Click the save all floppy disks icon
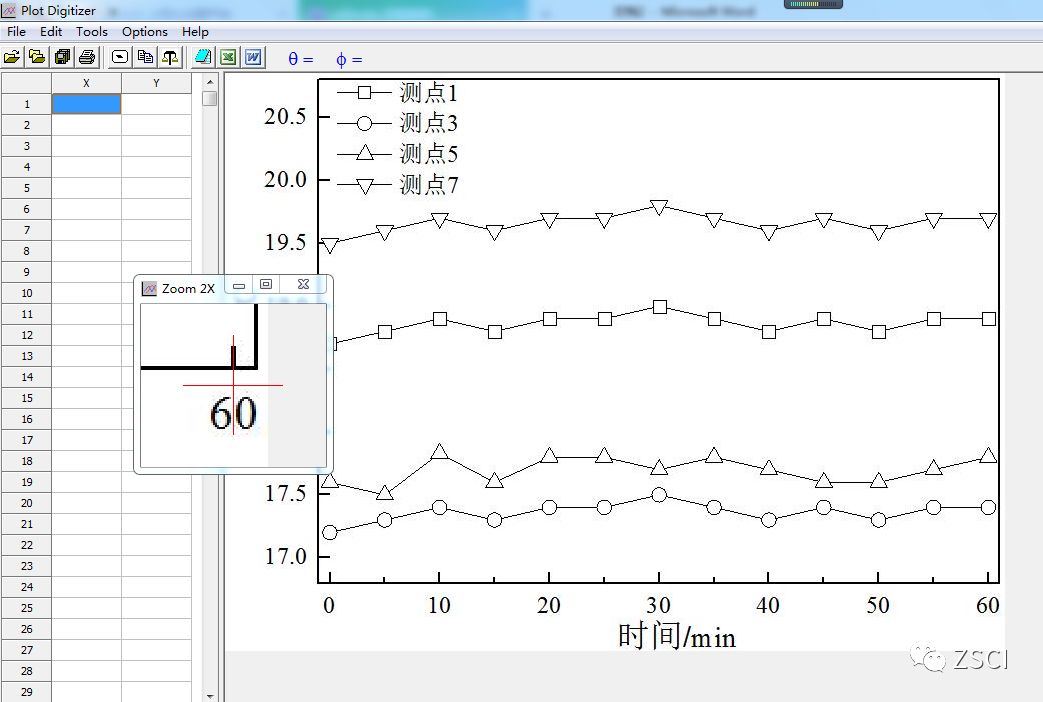The image size is (1043, 702). 63,58
